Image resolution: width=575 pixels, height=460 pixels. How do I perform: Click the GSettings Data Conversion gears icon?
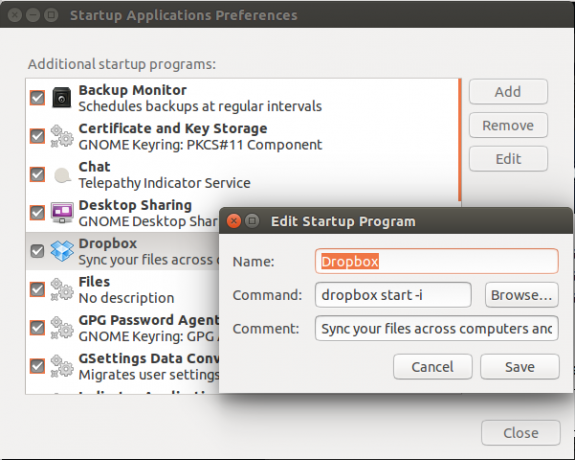coord(62,366)
